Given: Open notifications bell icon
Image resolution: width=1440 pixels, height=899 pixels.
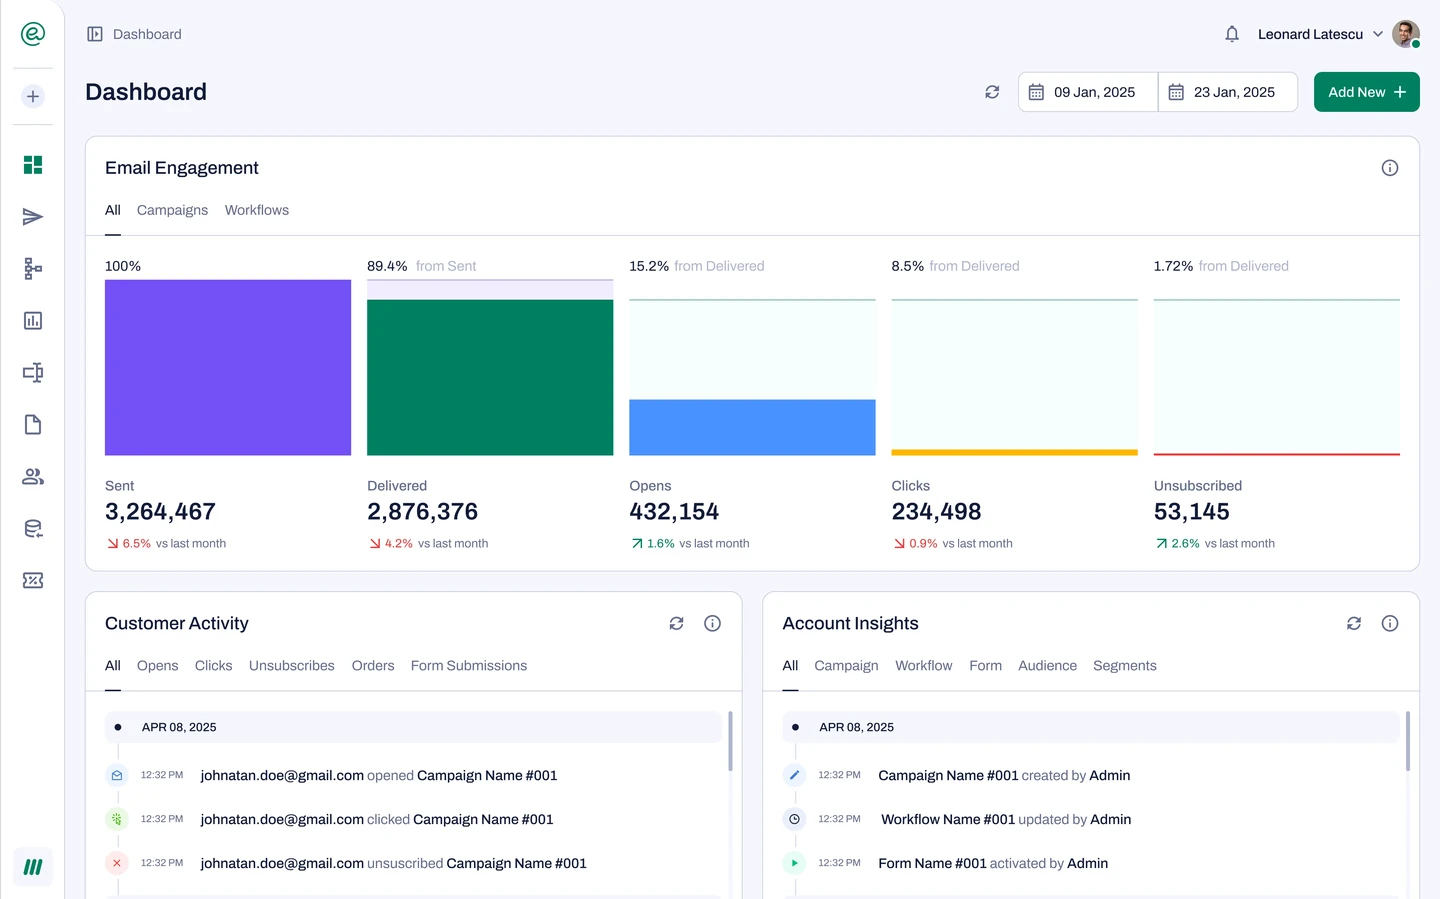Looking at the screenshot, I should click(x=1232, y=34).
